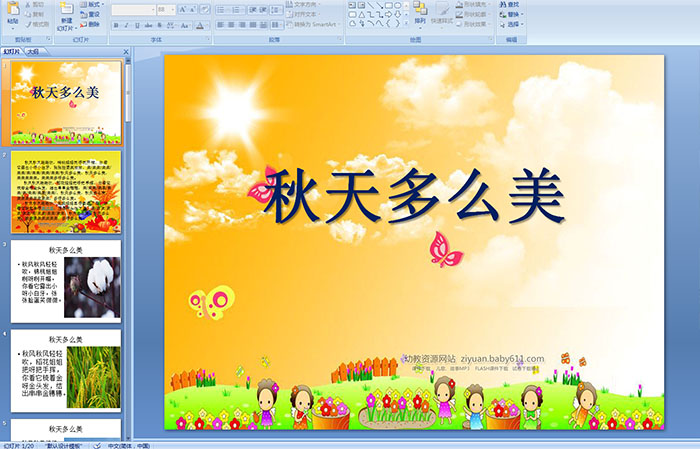Screen dimensions: 700x449
Task: Click the Increase Indent icon
Action: pos(263,10)
